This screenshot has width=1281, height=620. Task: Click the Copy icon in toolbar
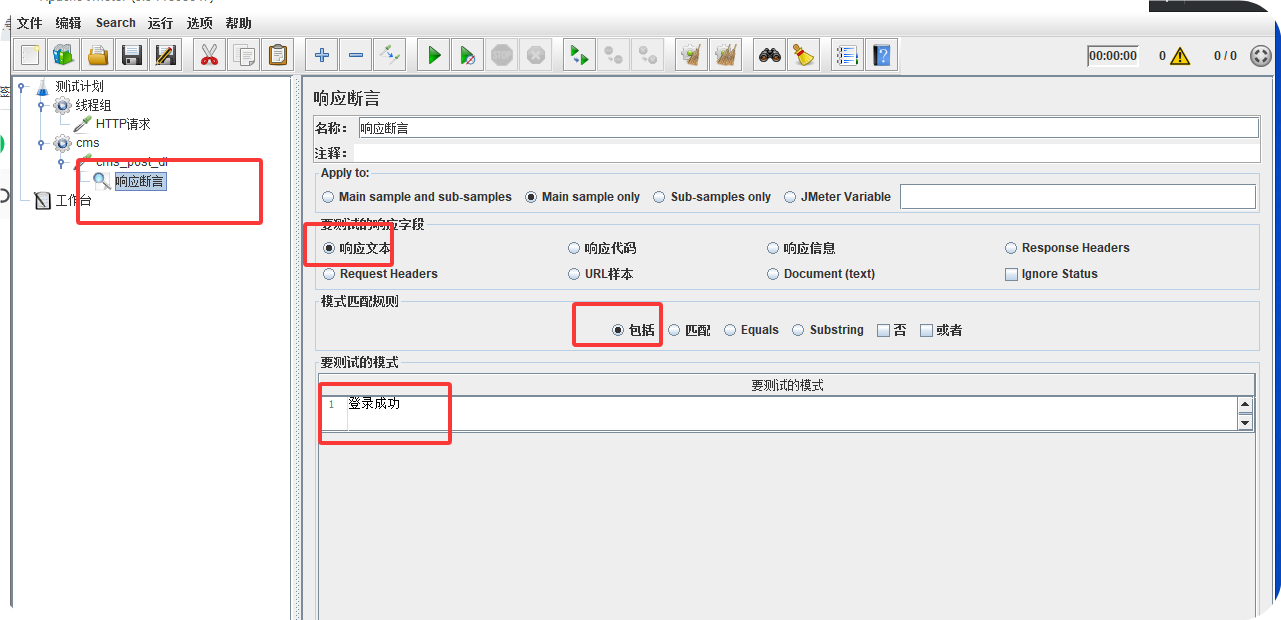point(243,55)
